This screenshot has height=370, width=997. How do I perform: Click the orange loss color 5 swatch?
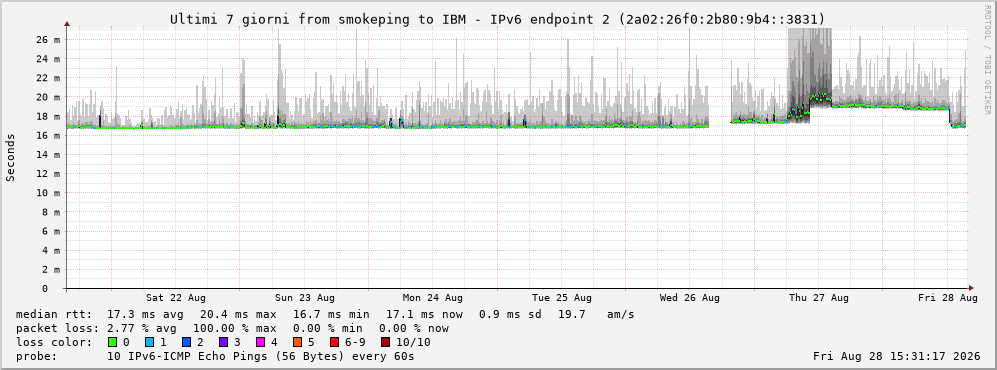pyautogui.click(x=297, y=342)
